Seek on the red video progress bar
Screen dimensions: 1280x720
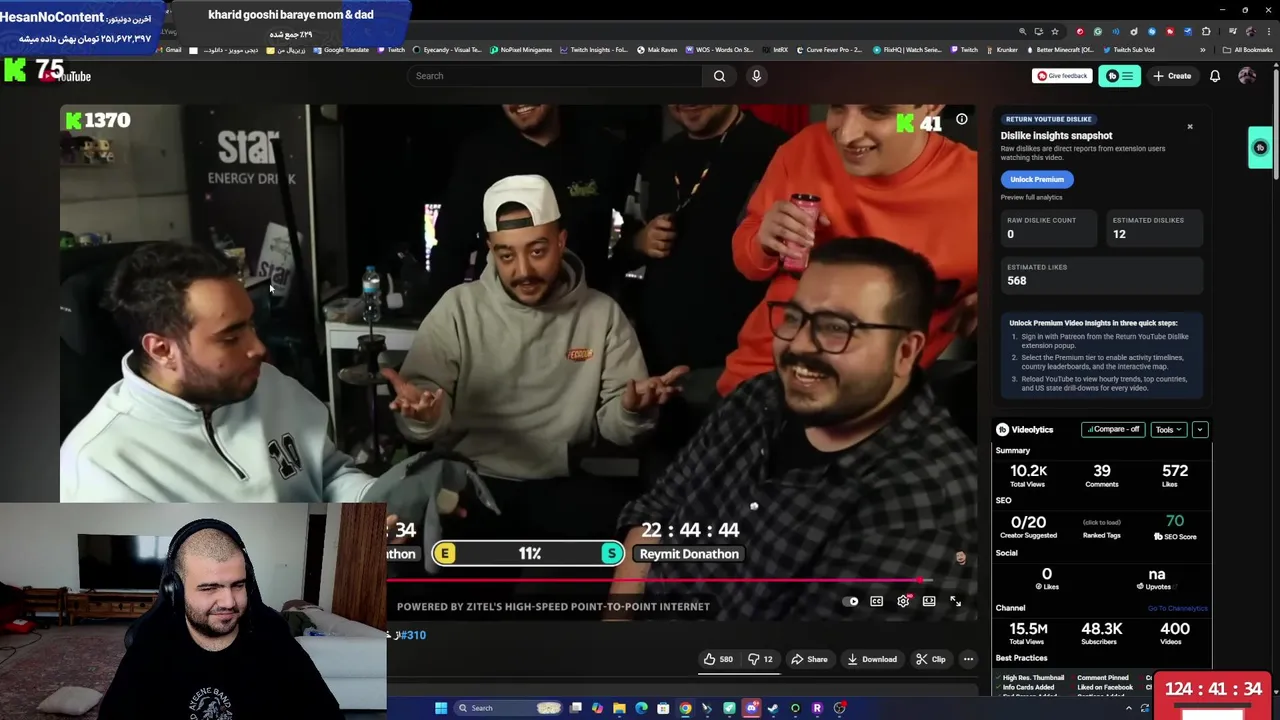(660, 580)
